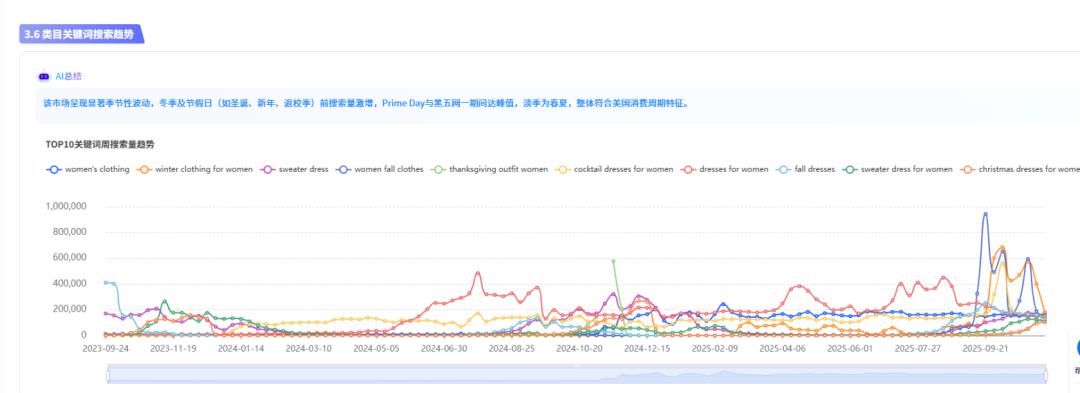Click the 2025-04-06 x-axis date label

782,348
